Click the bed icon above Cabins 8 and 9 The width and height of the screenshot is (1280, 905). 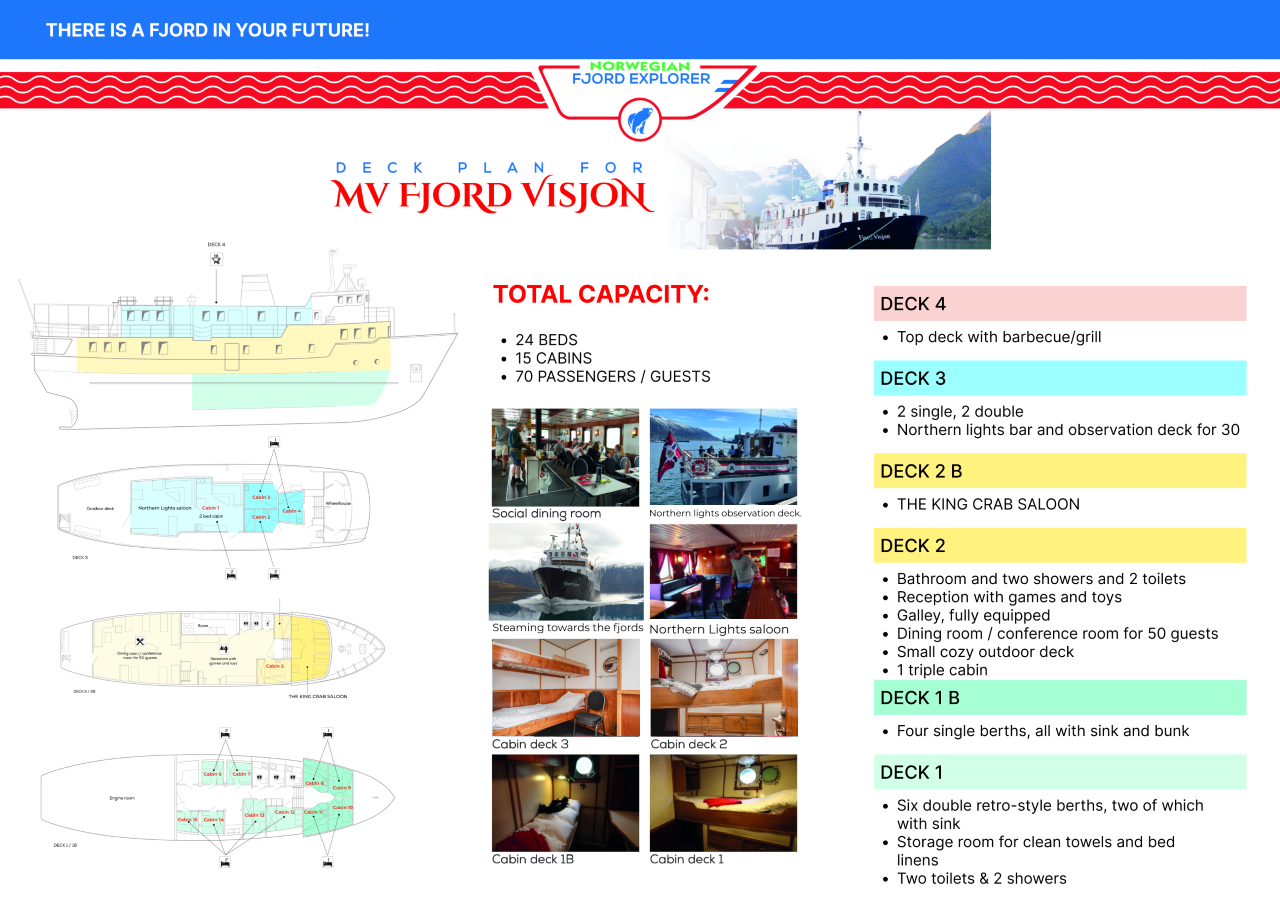coord(327,732)
